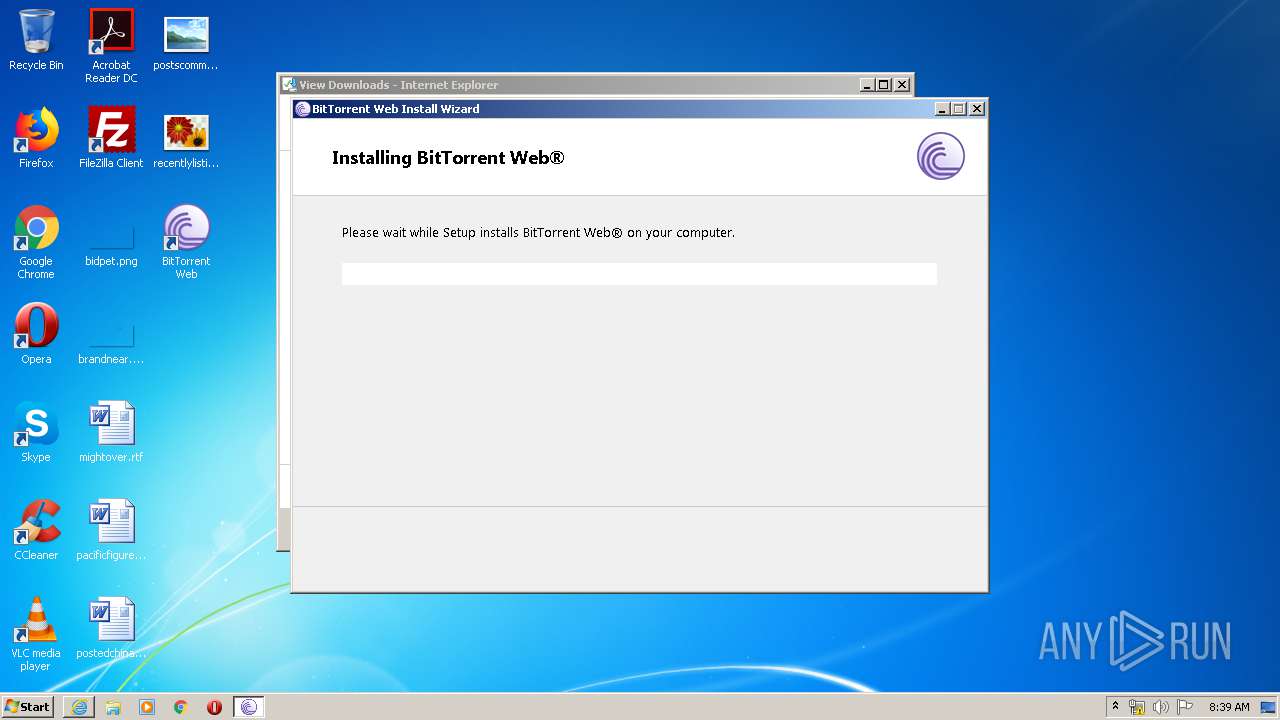Image resolution: width=1280 pixels, height=720 pixels.
Task: Select the mightover.rtf document
Action: point(111,432)
